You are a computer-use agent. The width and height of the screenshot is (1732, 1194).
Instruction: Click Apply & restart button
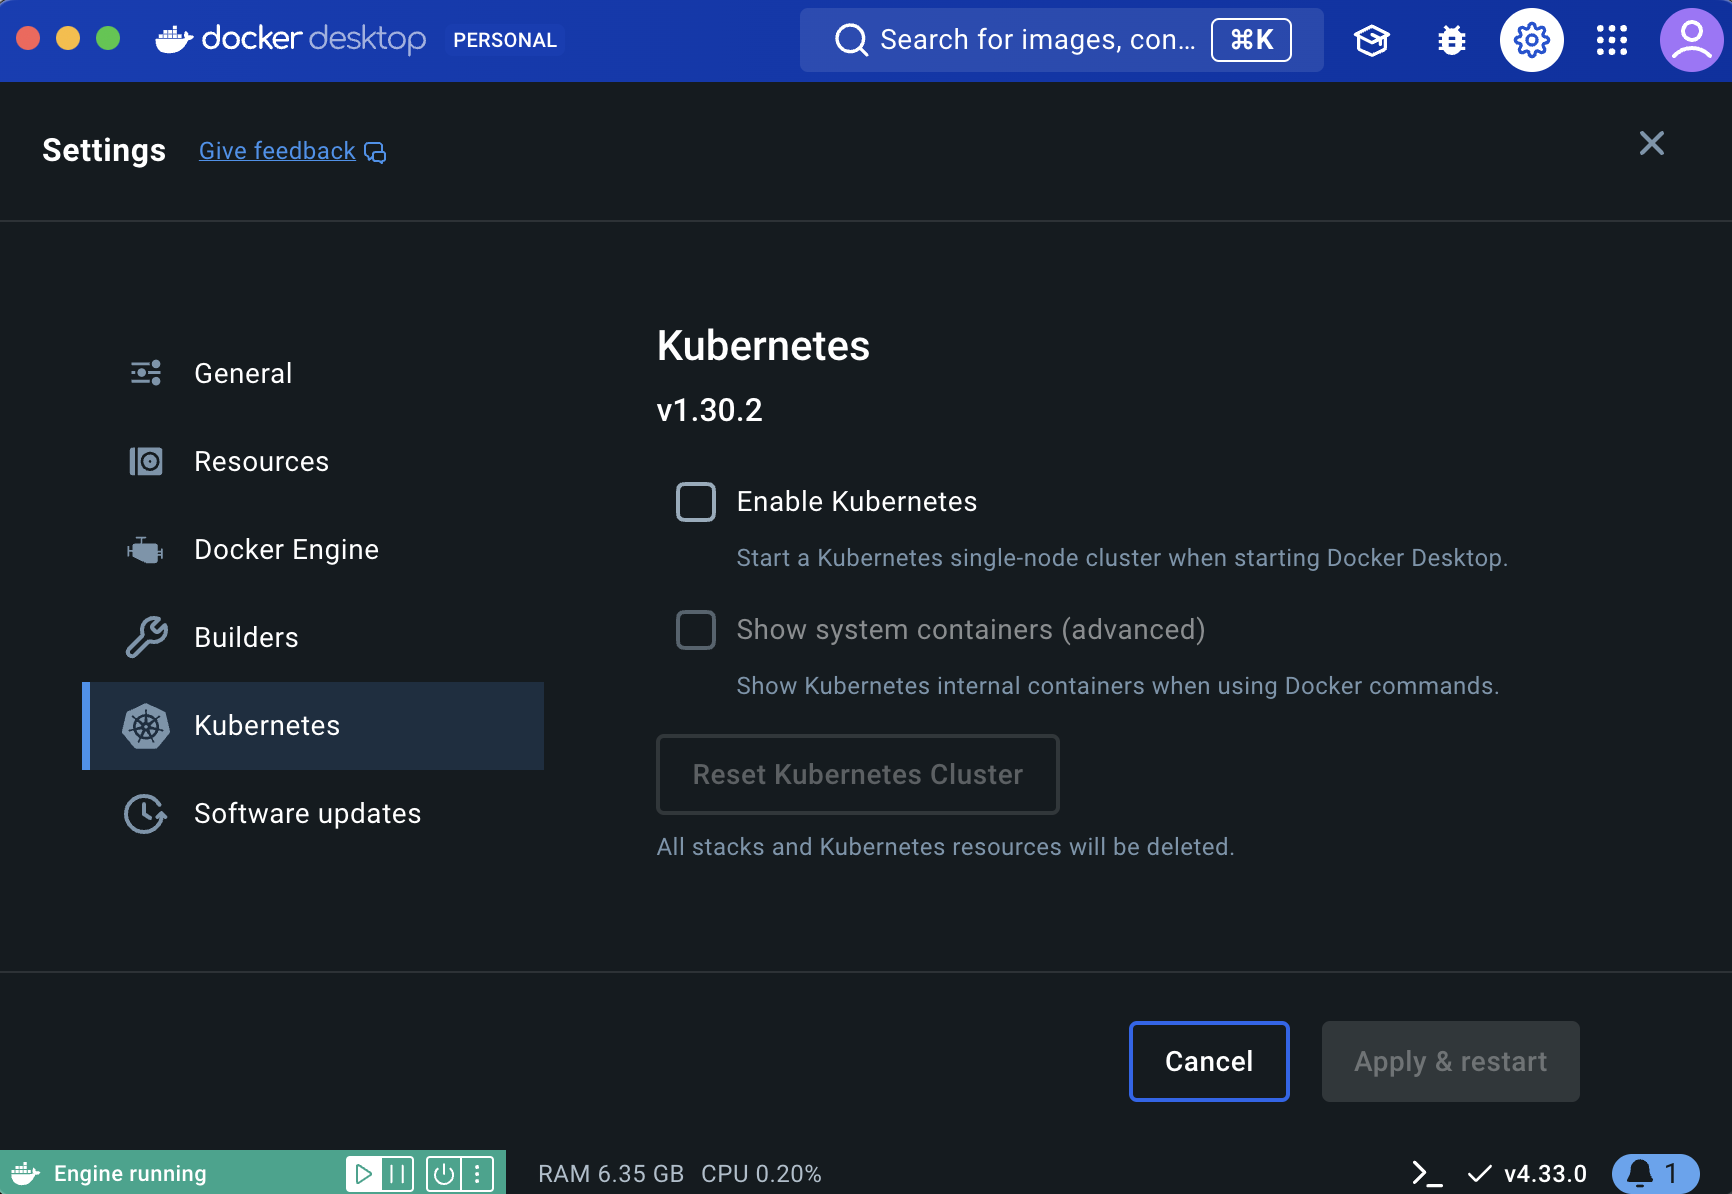pyautogui.click(x=1451, y=1061)
